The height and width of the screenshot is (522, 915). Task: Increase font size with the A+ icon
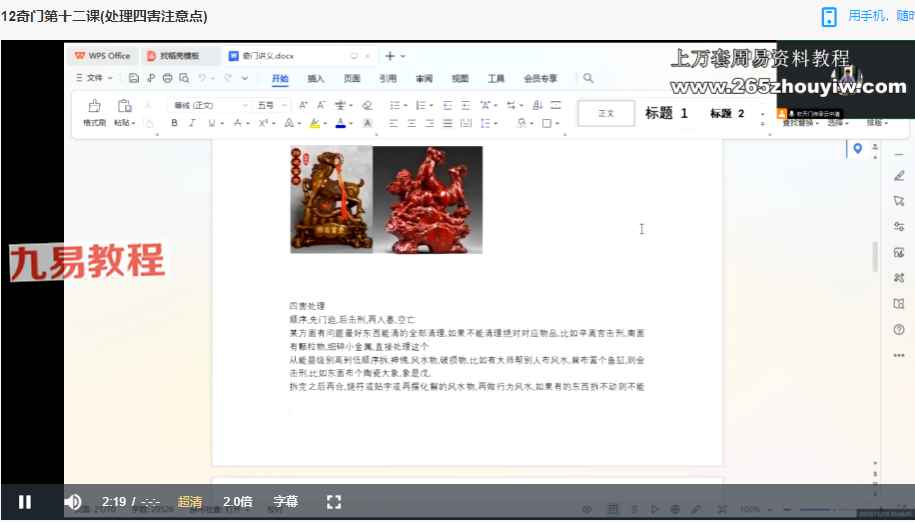coord(303,106)
